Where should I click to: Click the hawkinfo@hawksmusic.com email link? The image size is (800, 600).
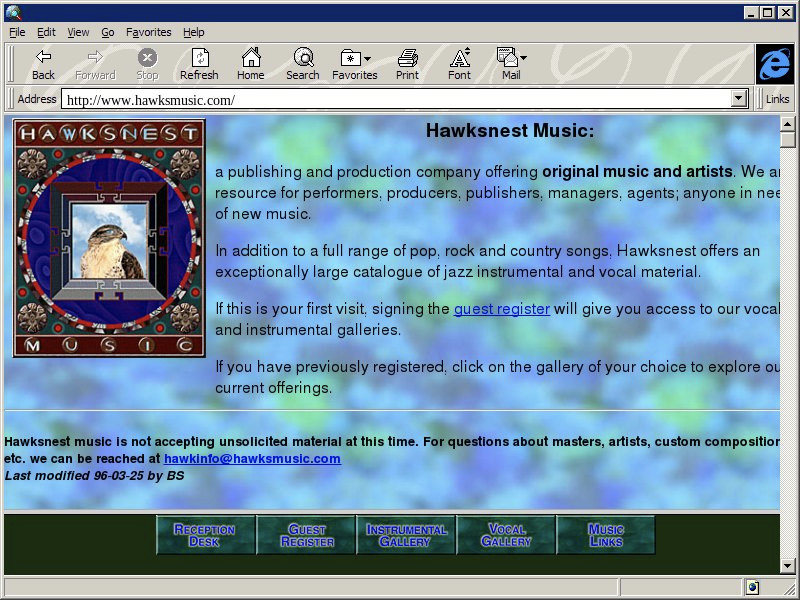tap(252, 459)
